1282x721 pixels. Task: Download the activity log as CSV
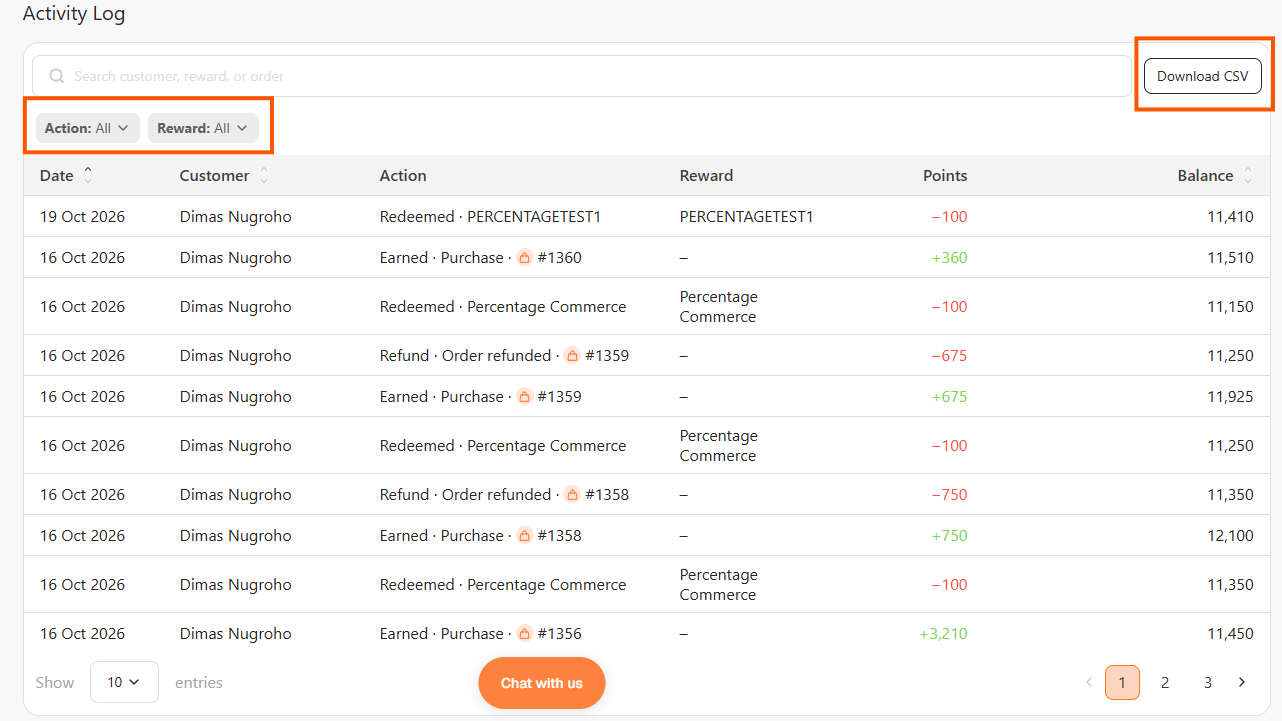point(1203,76)
